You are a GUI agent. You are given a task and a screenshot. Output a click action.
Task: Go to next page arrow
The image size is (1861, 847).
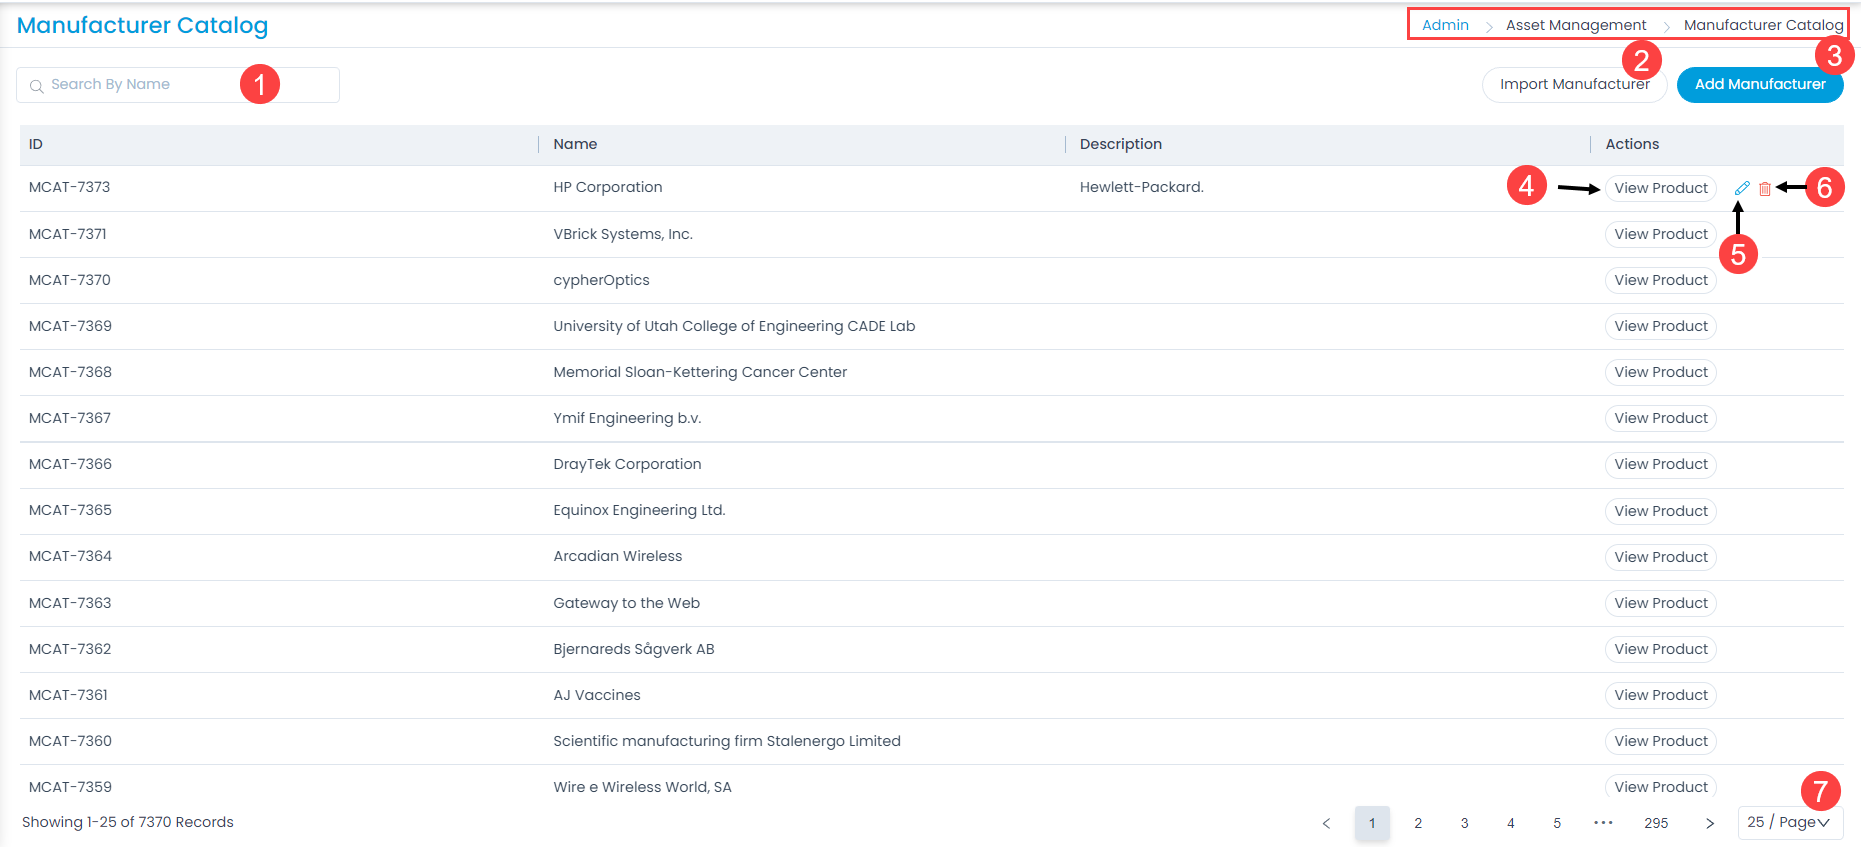click(1710, 823)
